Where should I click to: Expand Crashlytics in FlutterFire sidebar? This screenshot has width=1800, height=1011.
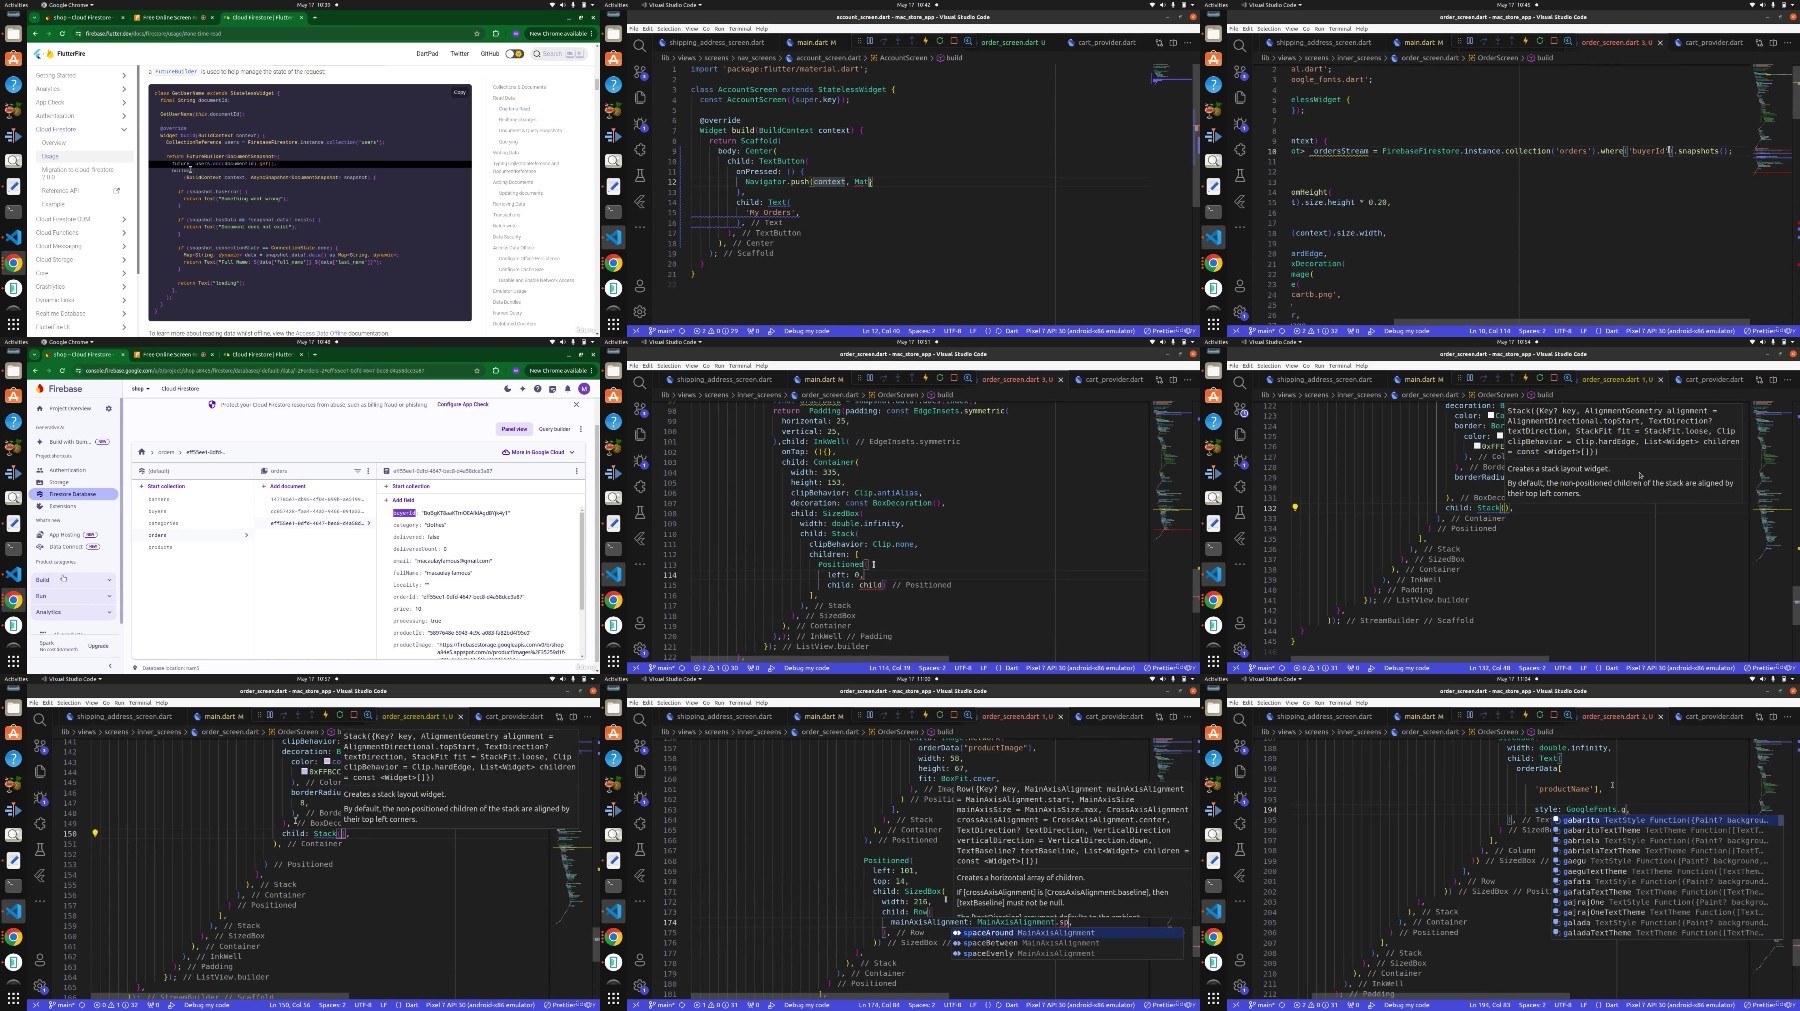[x=124, y=287]
